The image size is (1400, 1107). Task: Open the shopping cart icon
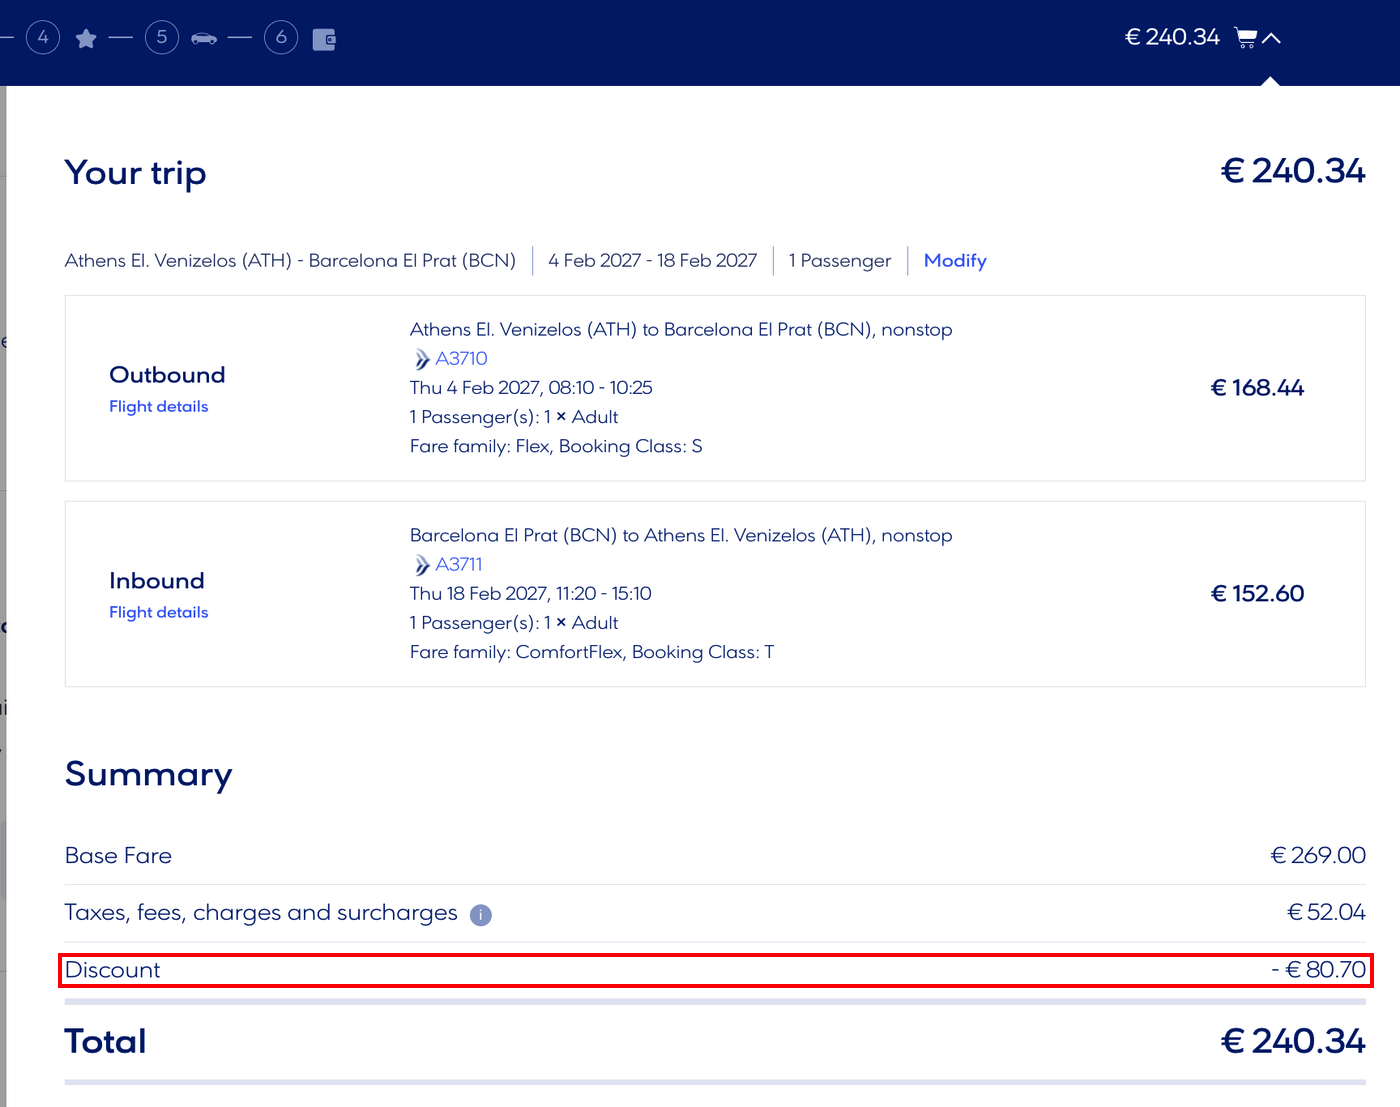click(x=1246, y=38)
